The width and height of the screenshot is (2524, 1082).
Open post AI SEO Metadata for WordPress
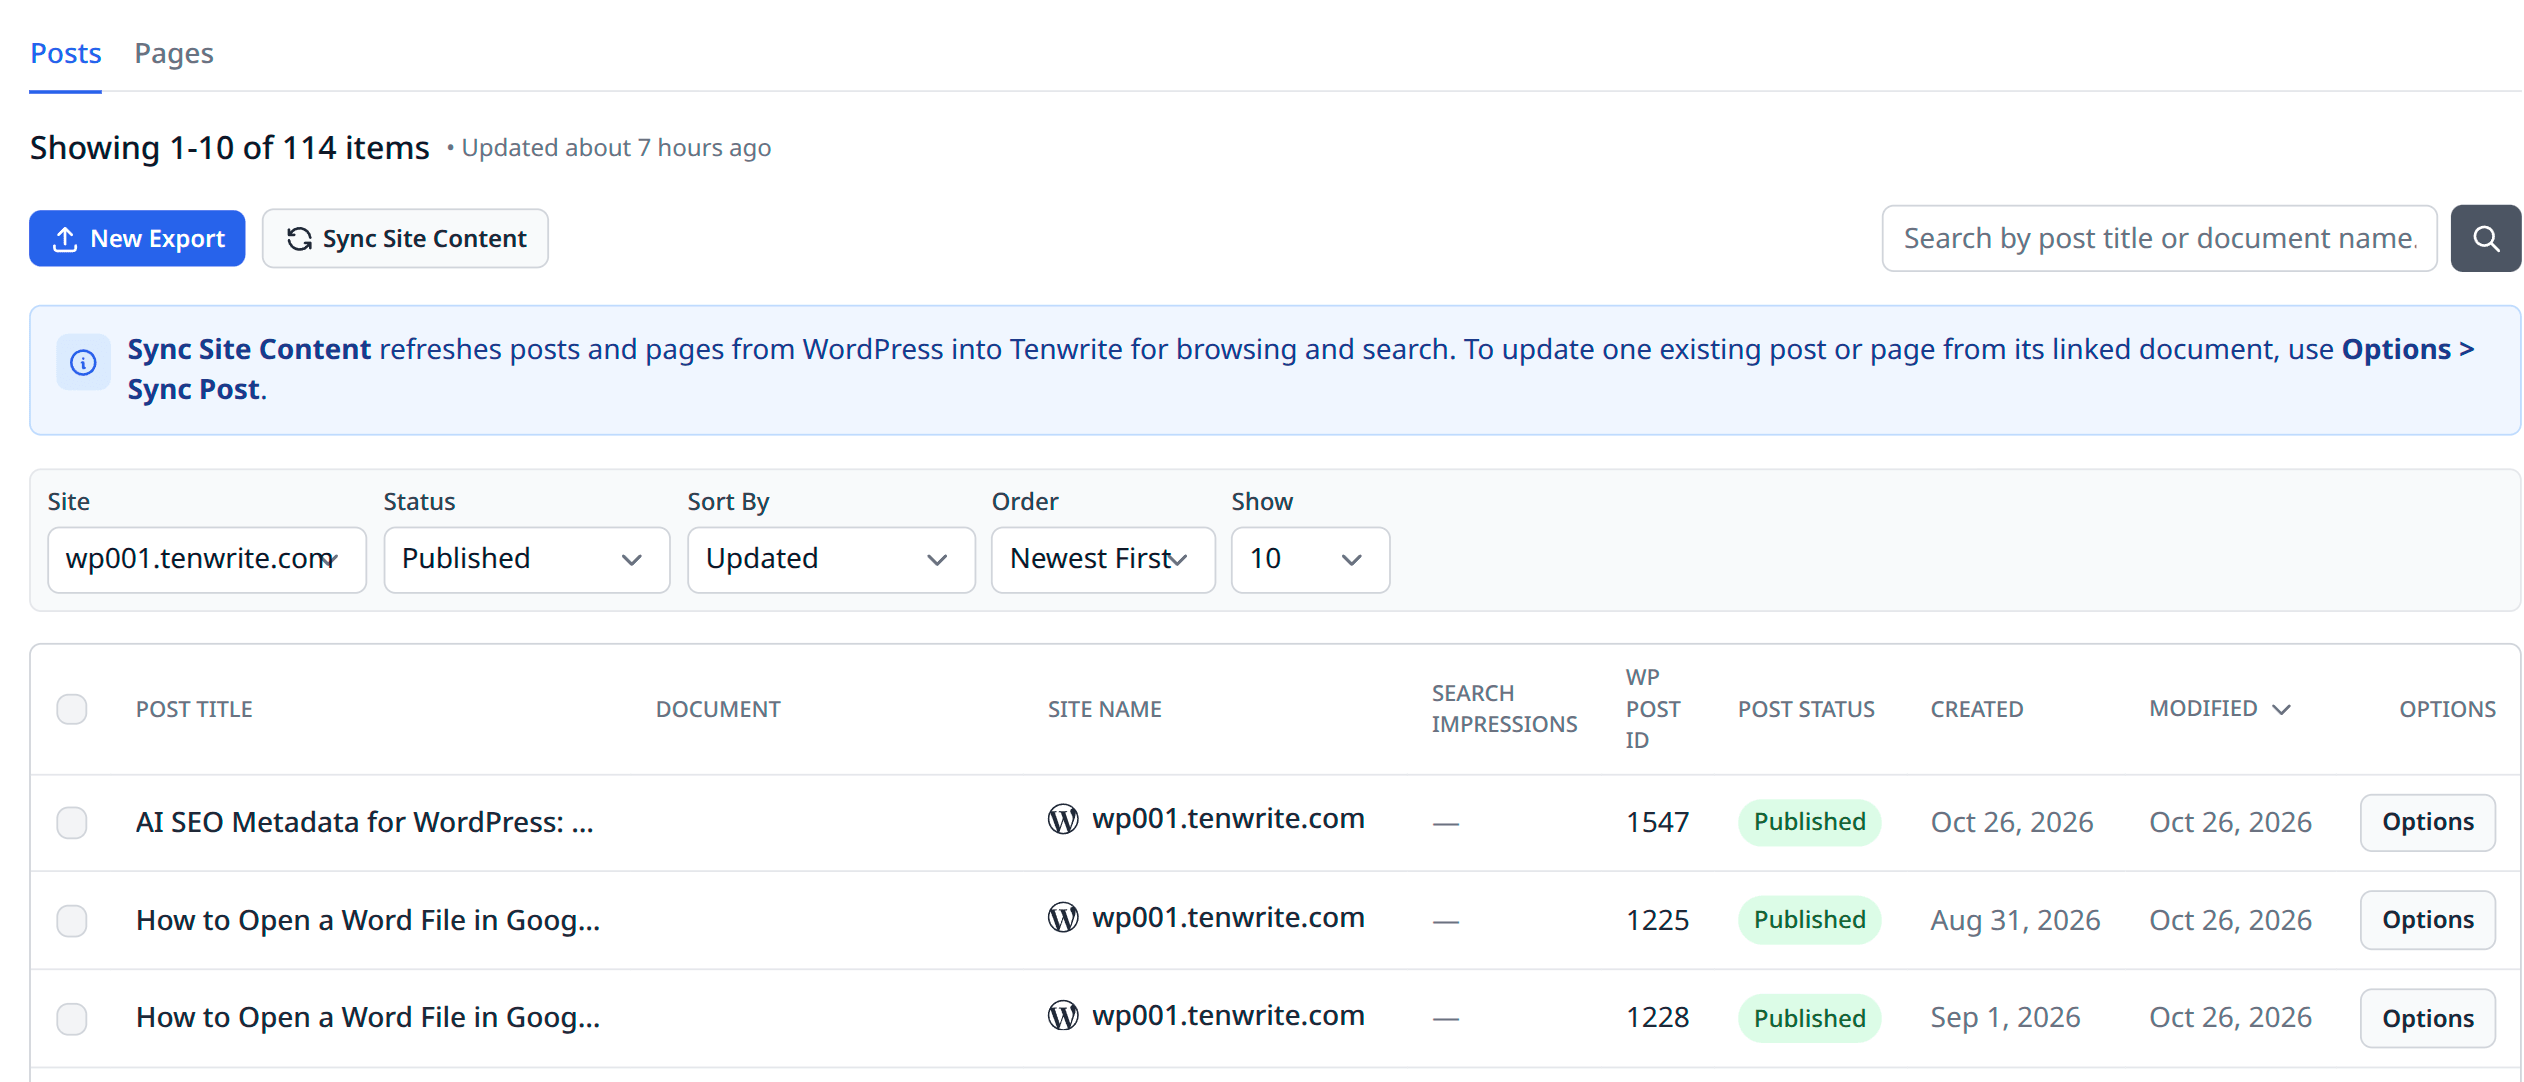pos(365,822)
